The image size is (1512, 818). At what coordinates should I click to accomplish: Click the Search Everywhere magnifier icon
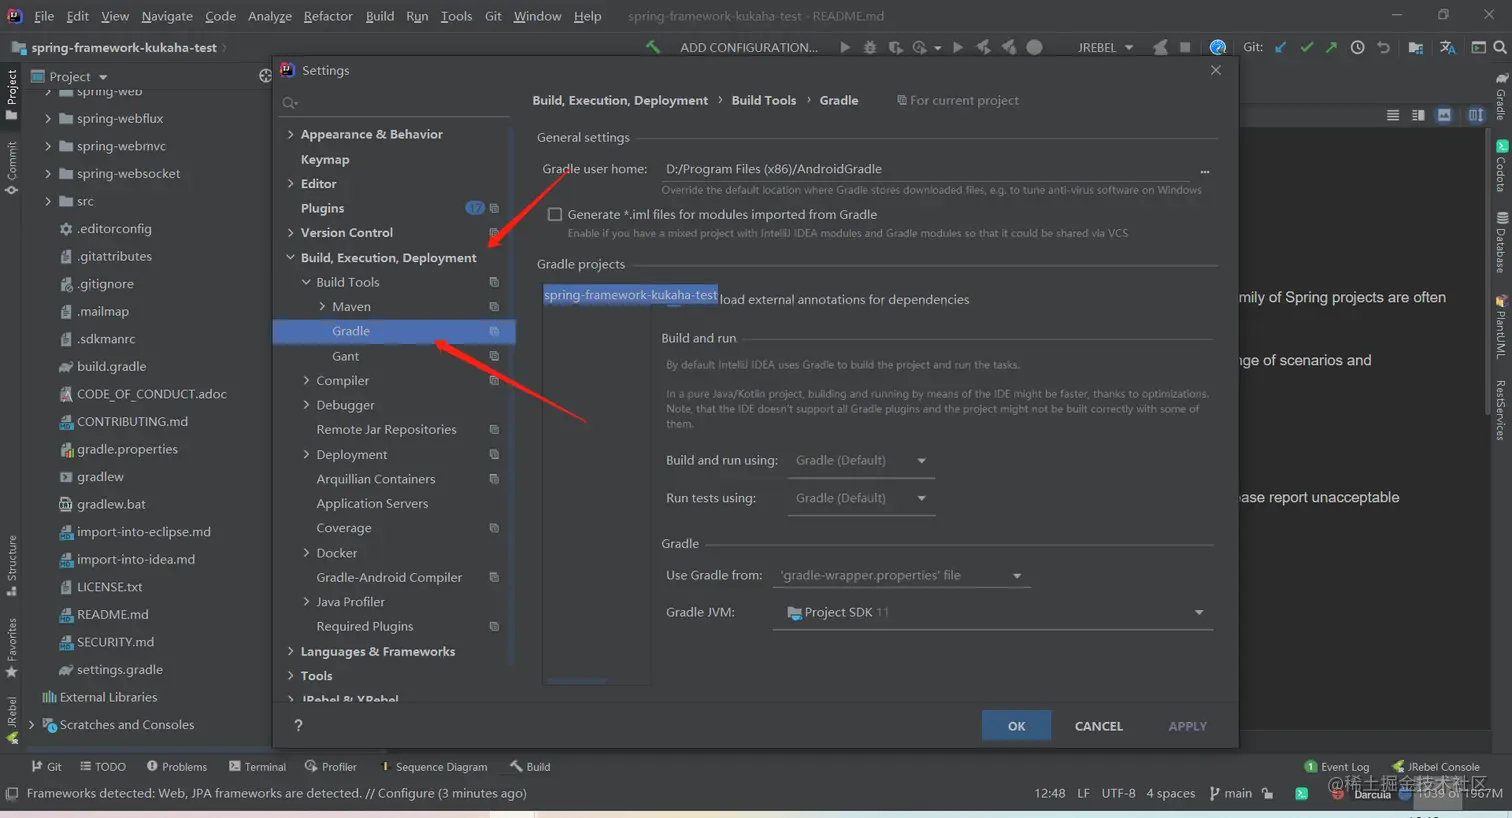point(1500,47)
